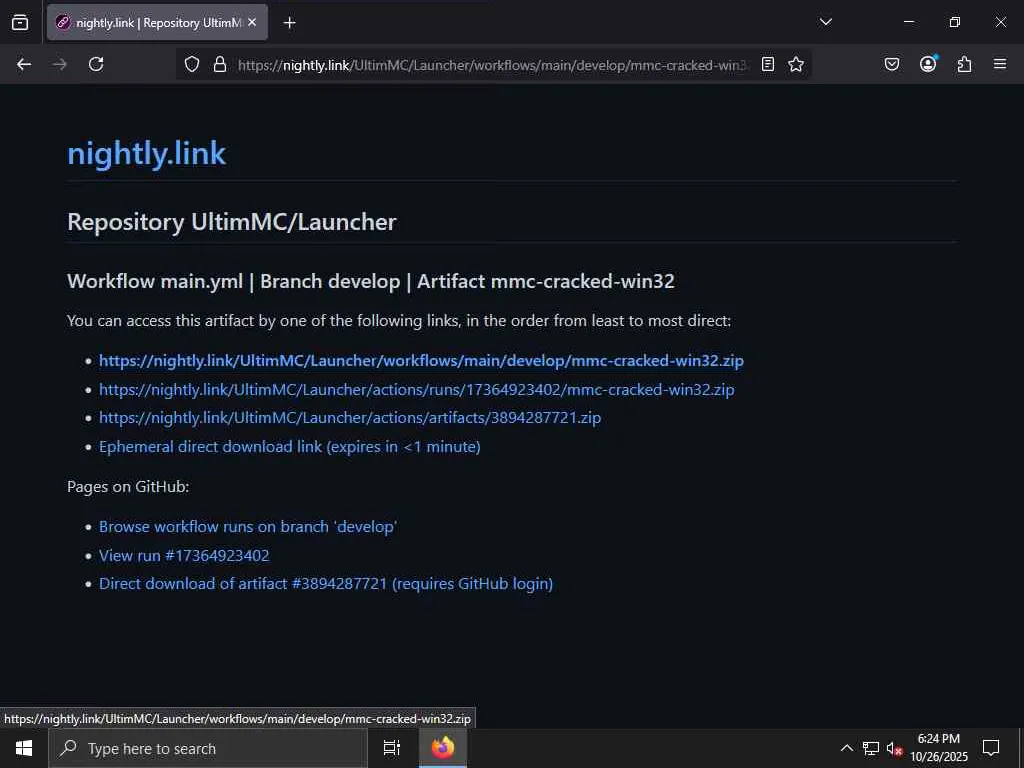This screenshot has height=768, width=1024.
Task: Open the Windows Start menu
Action: click(x=24, y=748)
